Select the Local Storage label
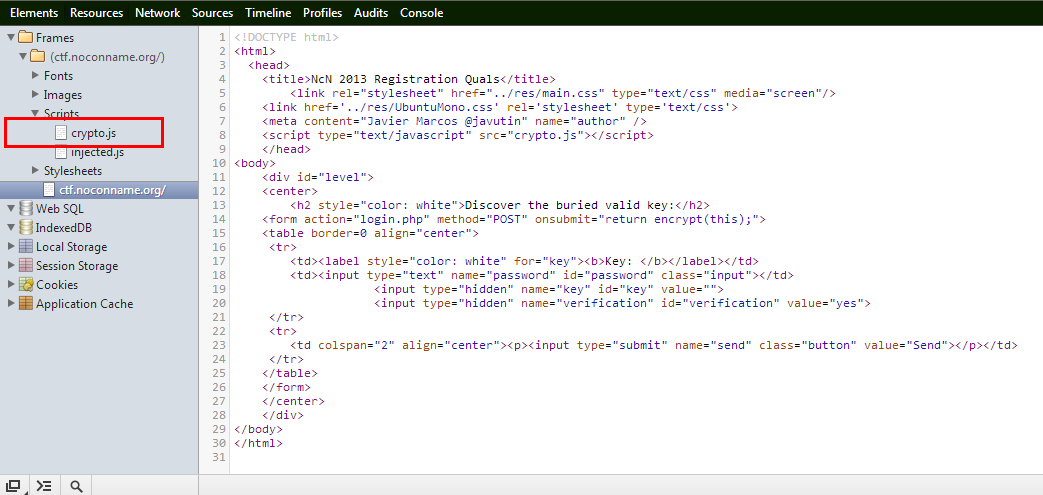The width and height of the screenshot is (1043, 495). pos(71,247)
